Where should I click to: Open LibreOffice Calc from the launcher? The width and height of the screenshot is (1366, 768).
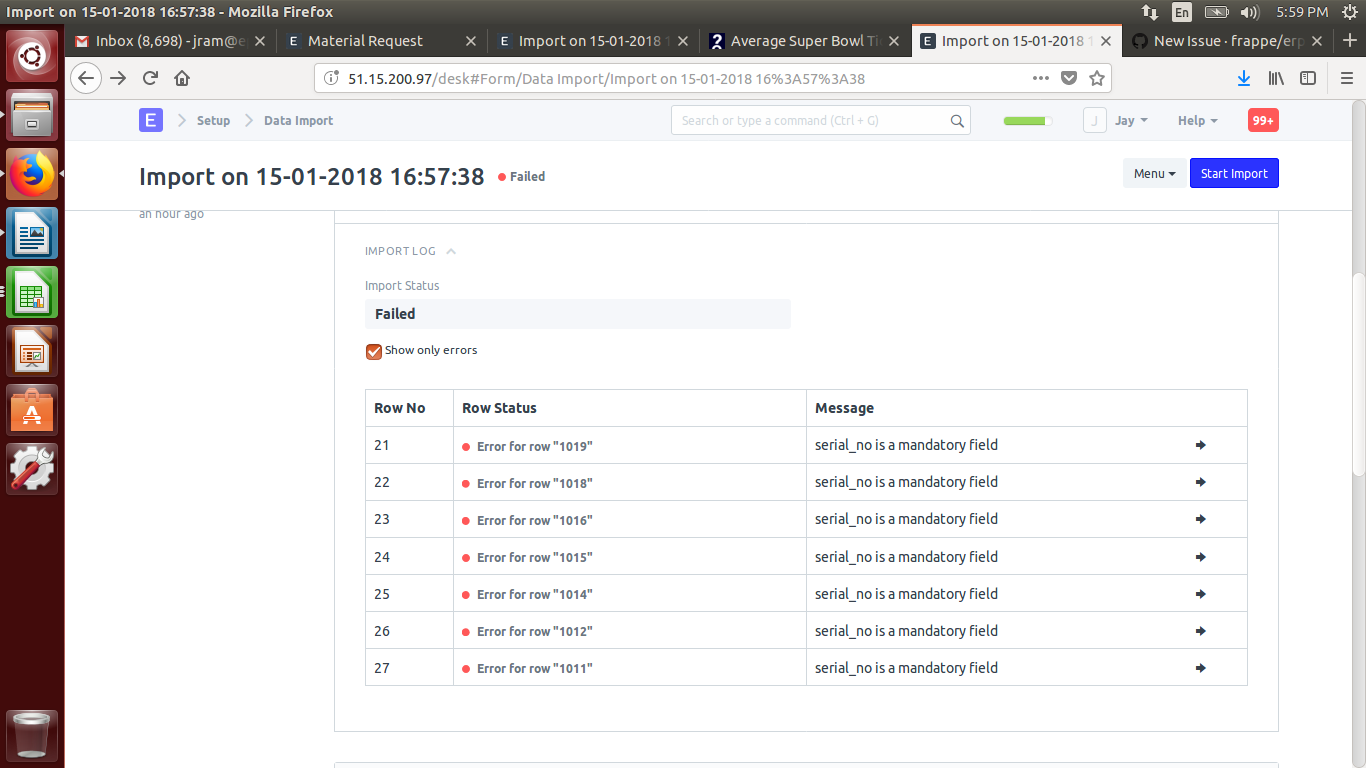(x=34, y=292)
